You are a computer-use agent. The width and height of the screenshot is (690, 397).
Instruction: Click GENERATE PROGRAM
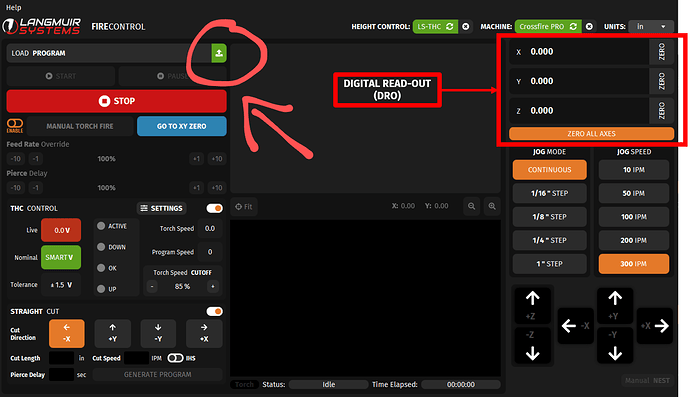tap(158, 375)
